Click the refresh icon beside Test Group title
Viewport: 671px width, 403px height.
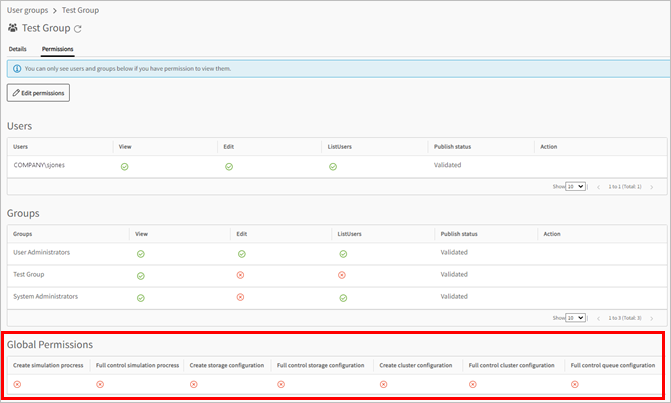point(78,29)
